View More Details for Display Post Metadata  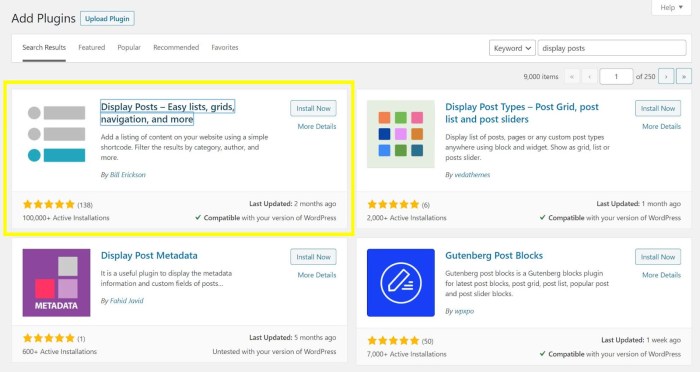317,275
